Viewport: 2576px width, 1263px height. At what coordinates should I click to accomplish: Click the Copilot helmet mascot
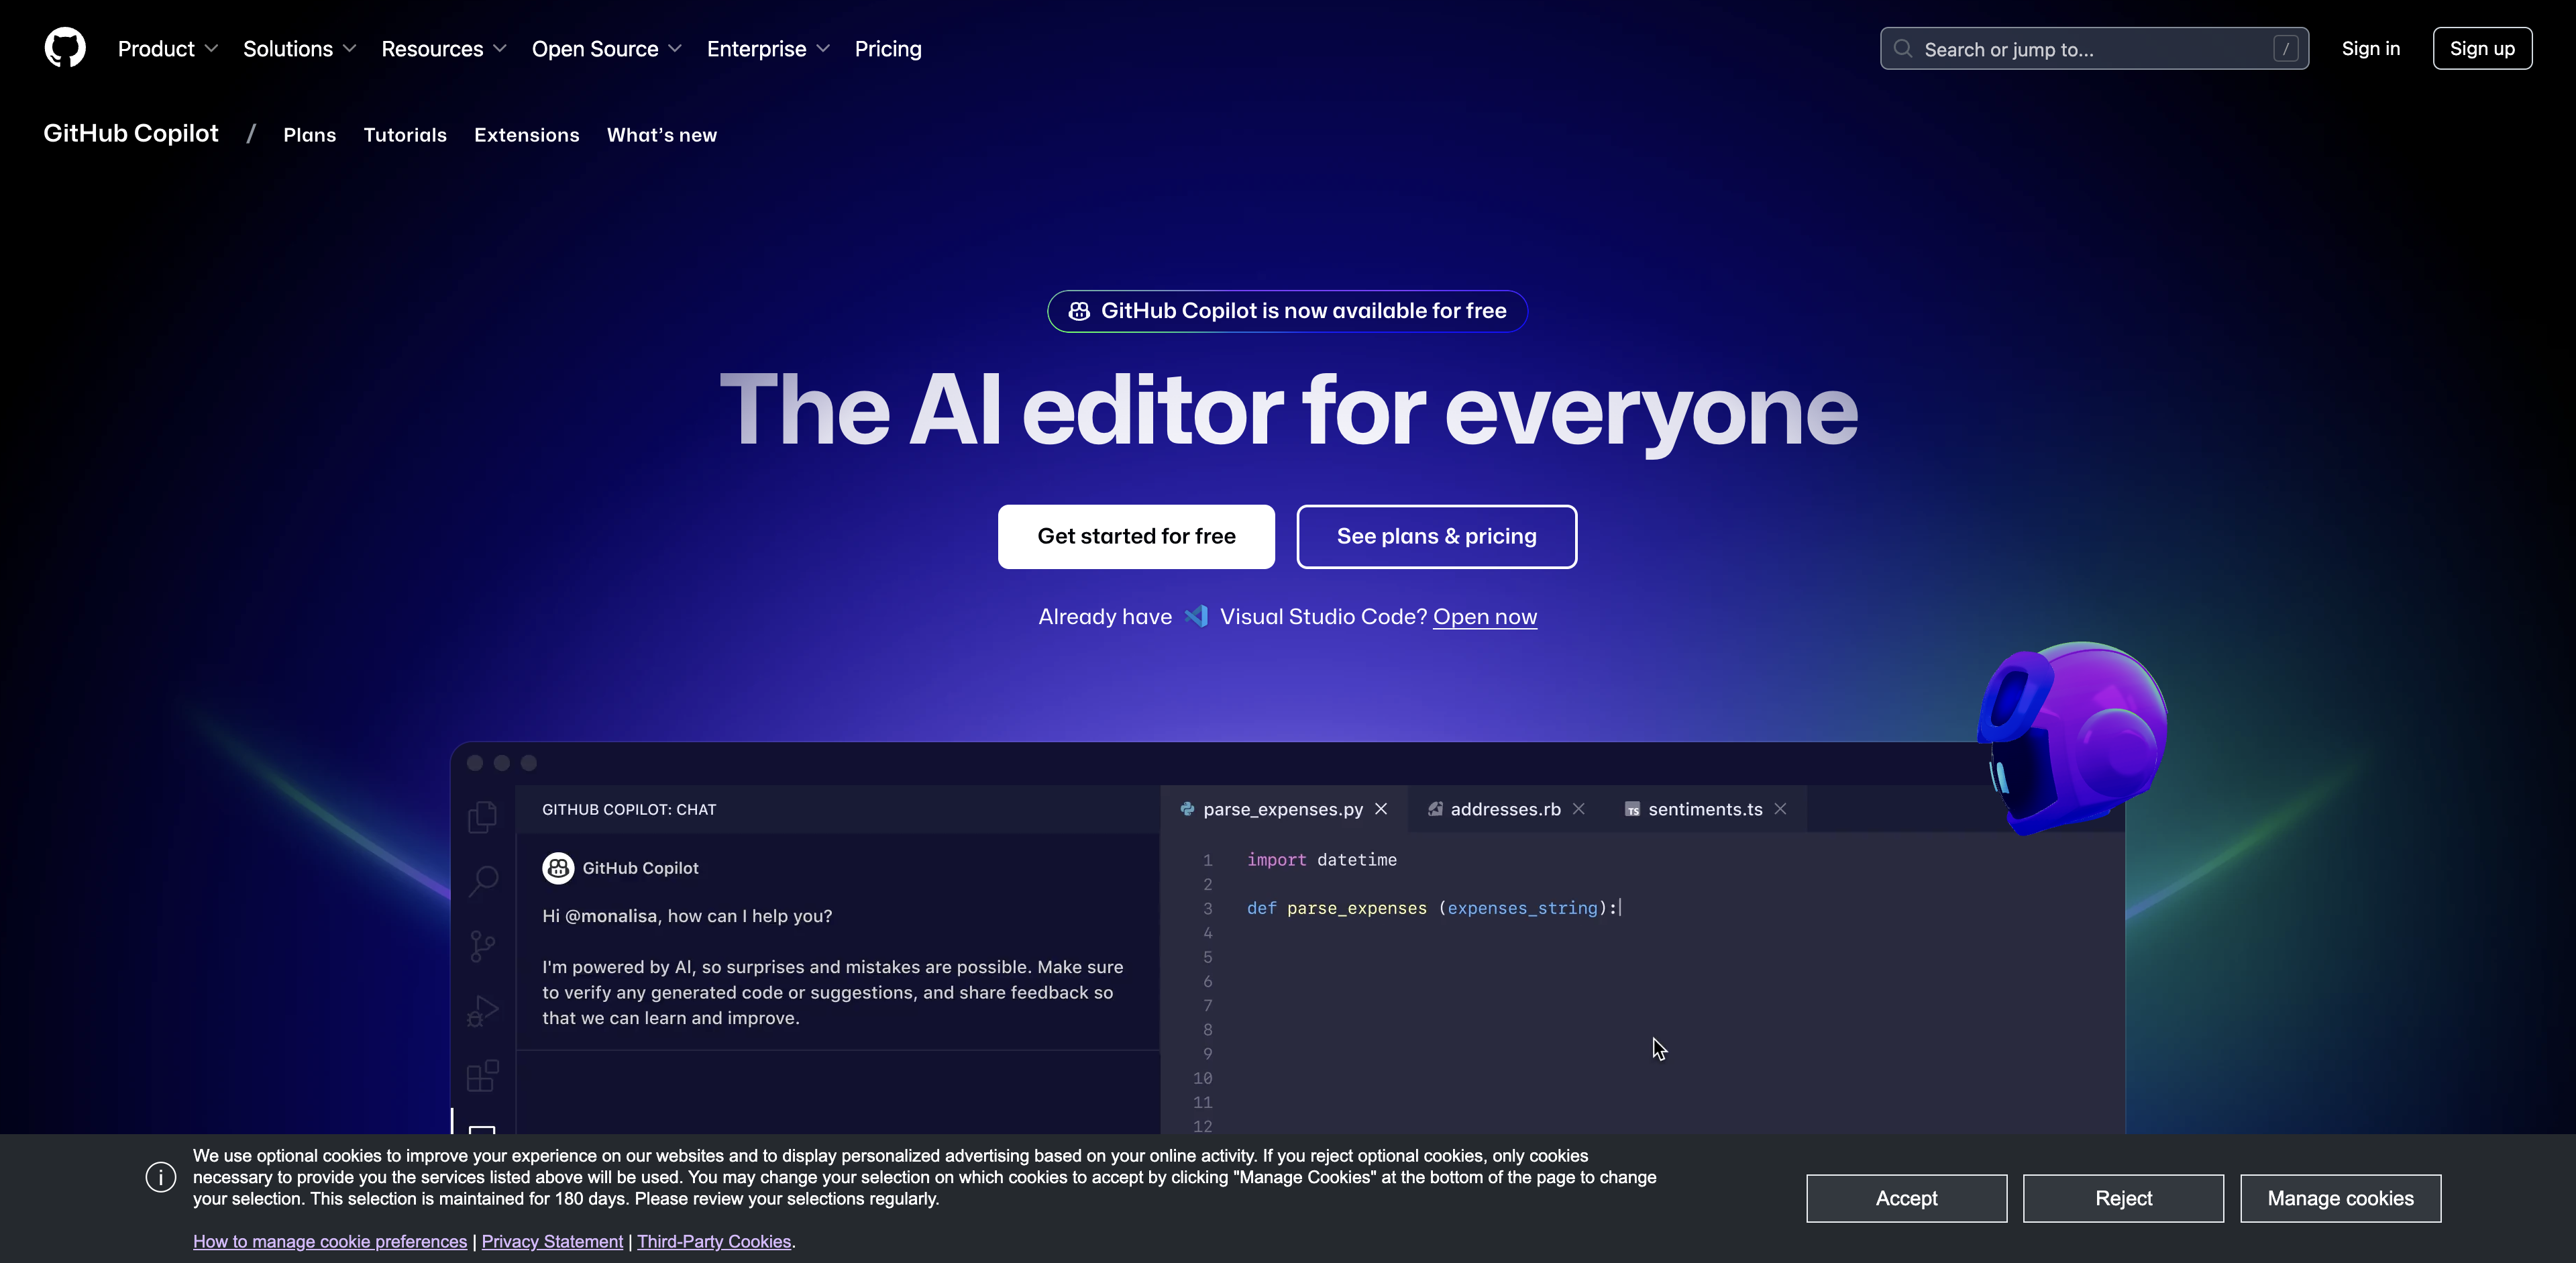(x=2073, y=738)
